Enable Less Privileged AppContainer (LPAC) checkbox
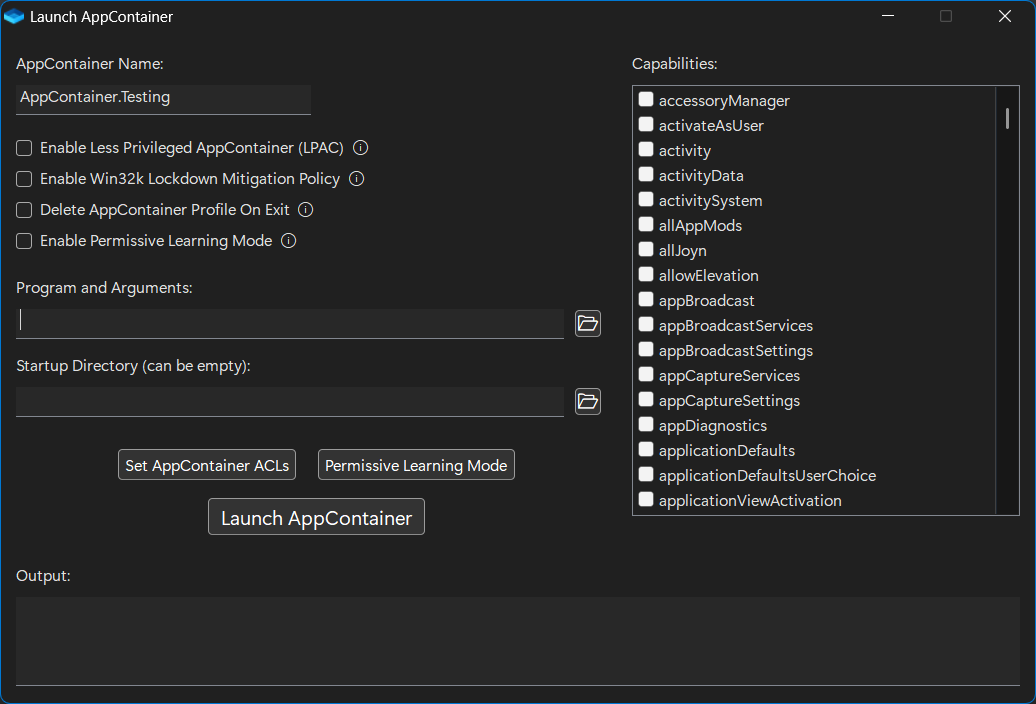This screenshot has height=704, width=1036. tap(24, 148)
